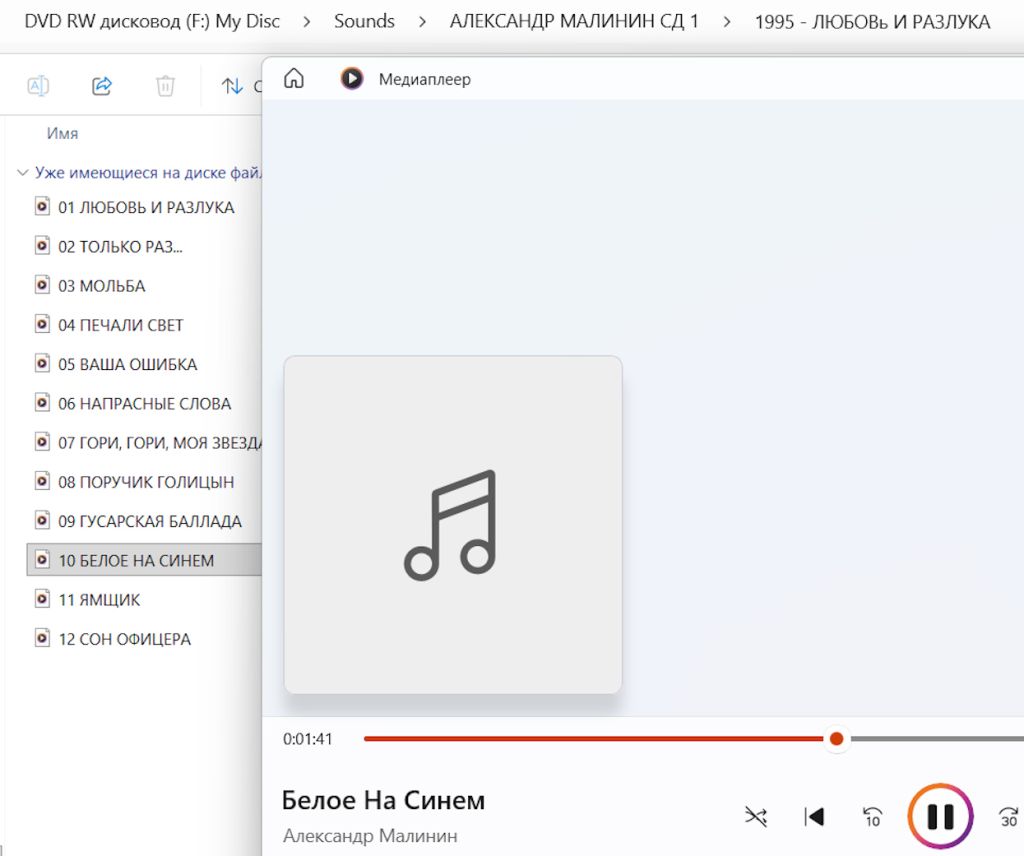Viewport: 1024px width, 856px height.
Task: Toggle shuffle playback
Action: [x=756, y=816]
